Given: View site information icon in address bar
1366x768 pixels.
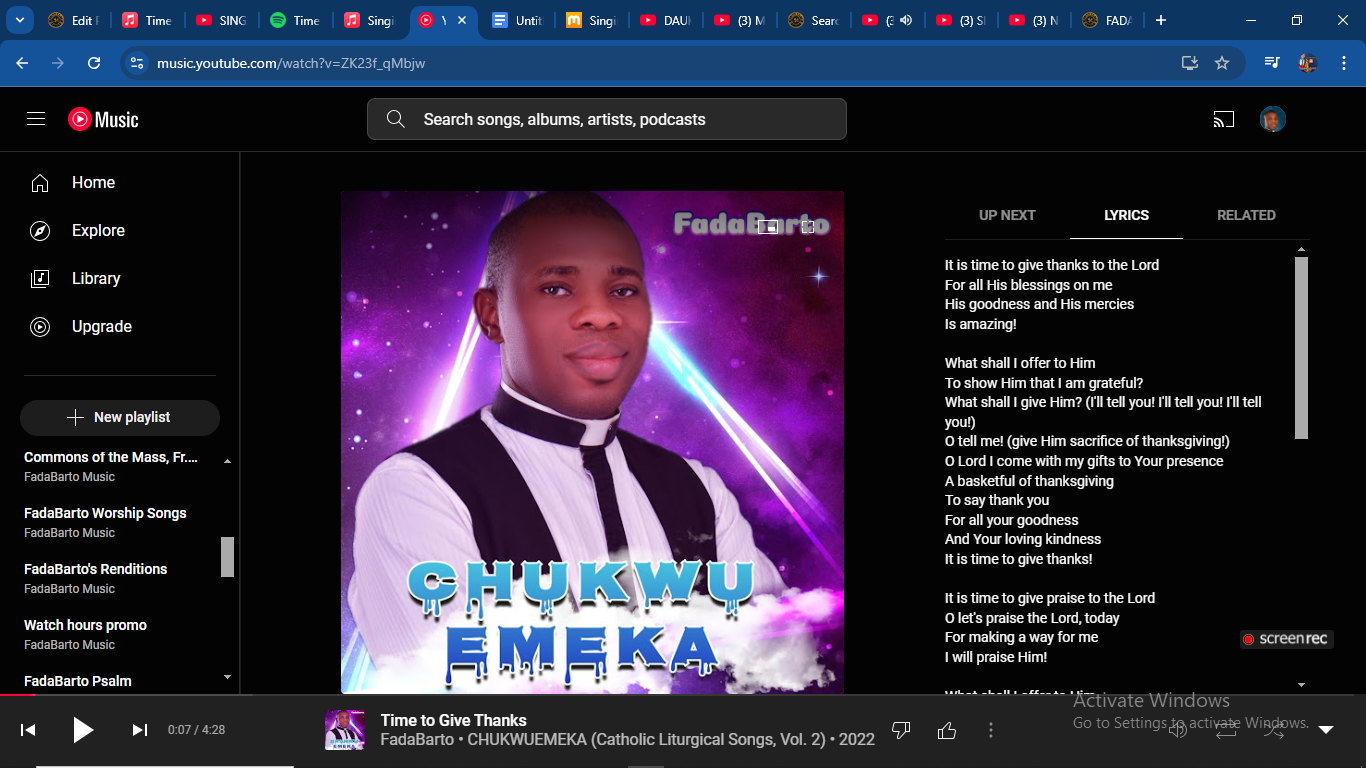Looking at the screenshot, I should (138, 63).
